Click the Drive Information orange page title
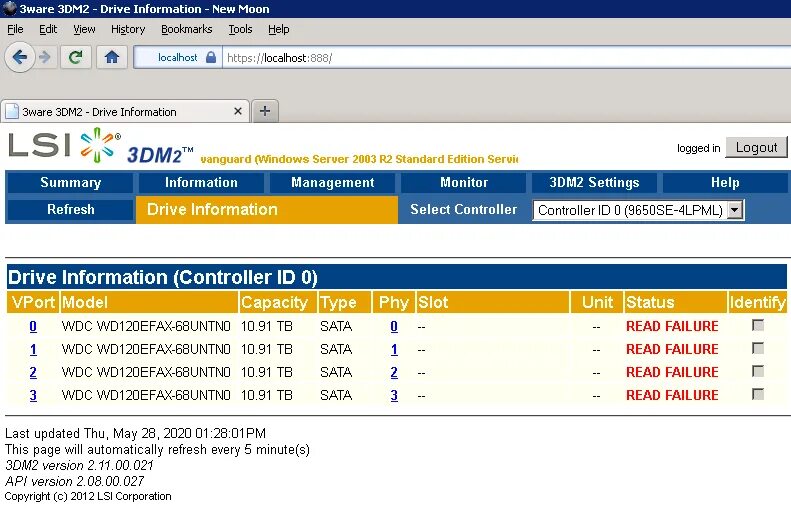This screenshot has width=791, height=512. pos(212,209)
